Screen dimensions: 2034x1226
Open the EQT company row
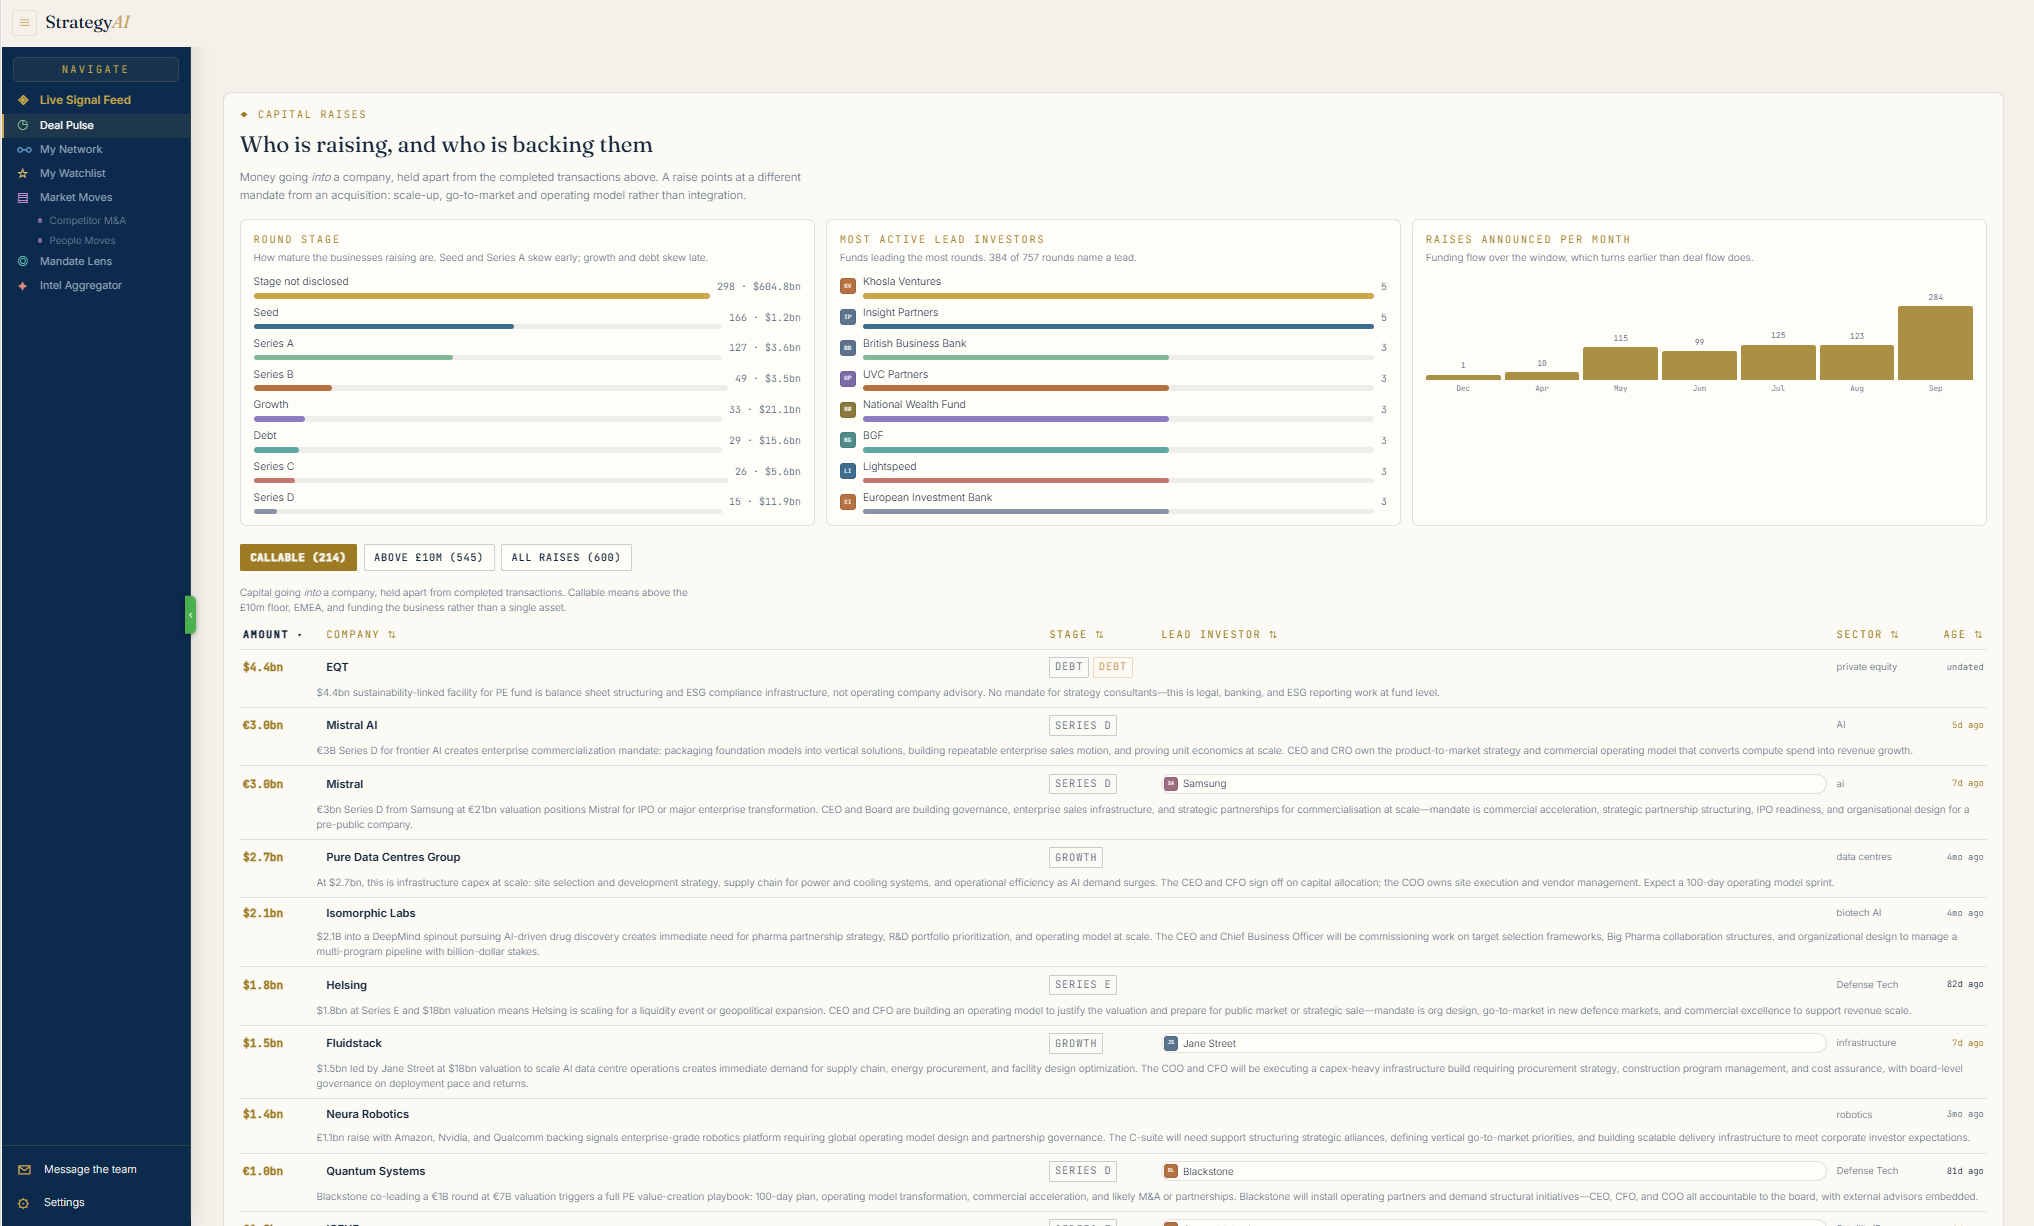(x=1113, y=679)
